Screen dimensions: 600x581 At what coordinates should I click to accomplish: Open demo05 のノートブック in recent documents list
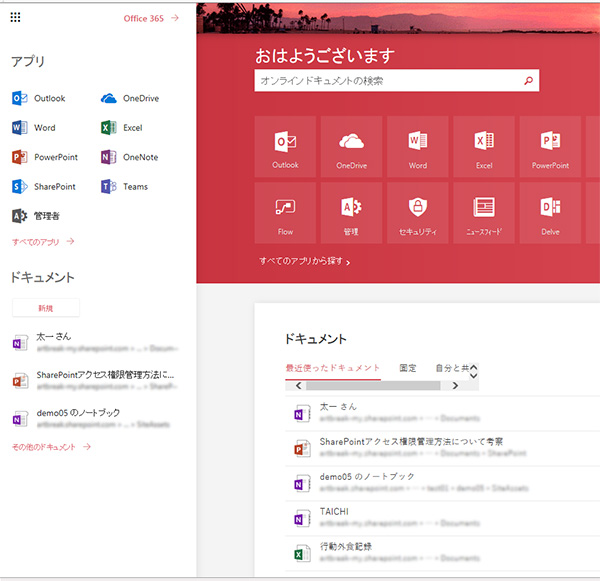442,483
